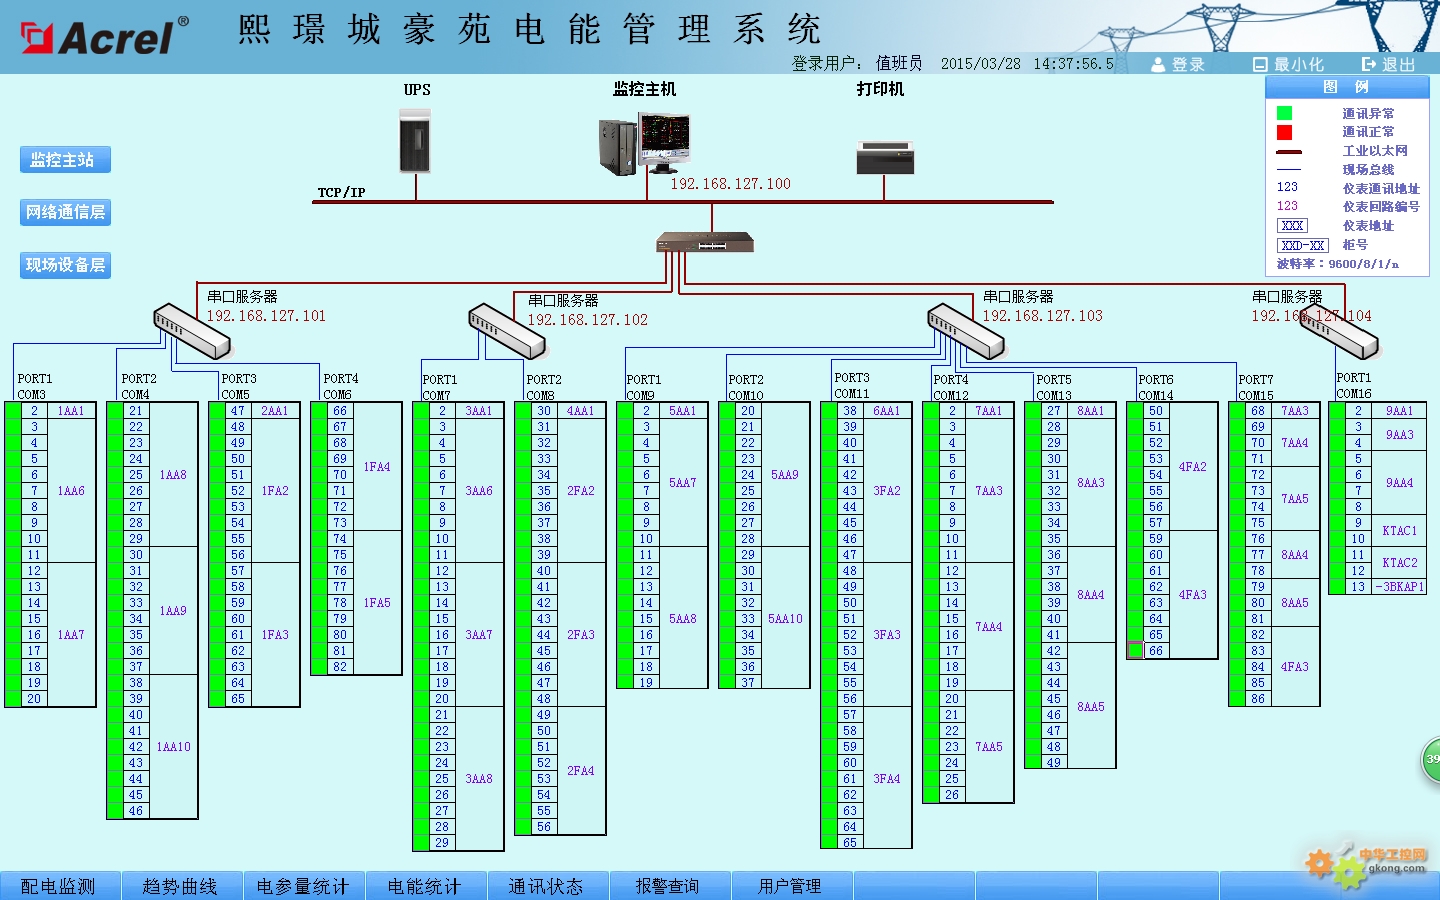Image resolution: width=1440 pixels, height=900 pixels.
Task: Click the login user icon
Action: click(x=1158, y=64)
